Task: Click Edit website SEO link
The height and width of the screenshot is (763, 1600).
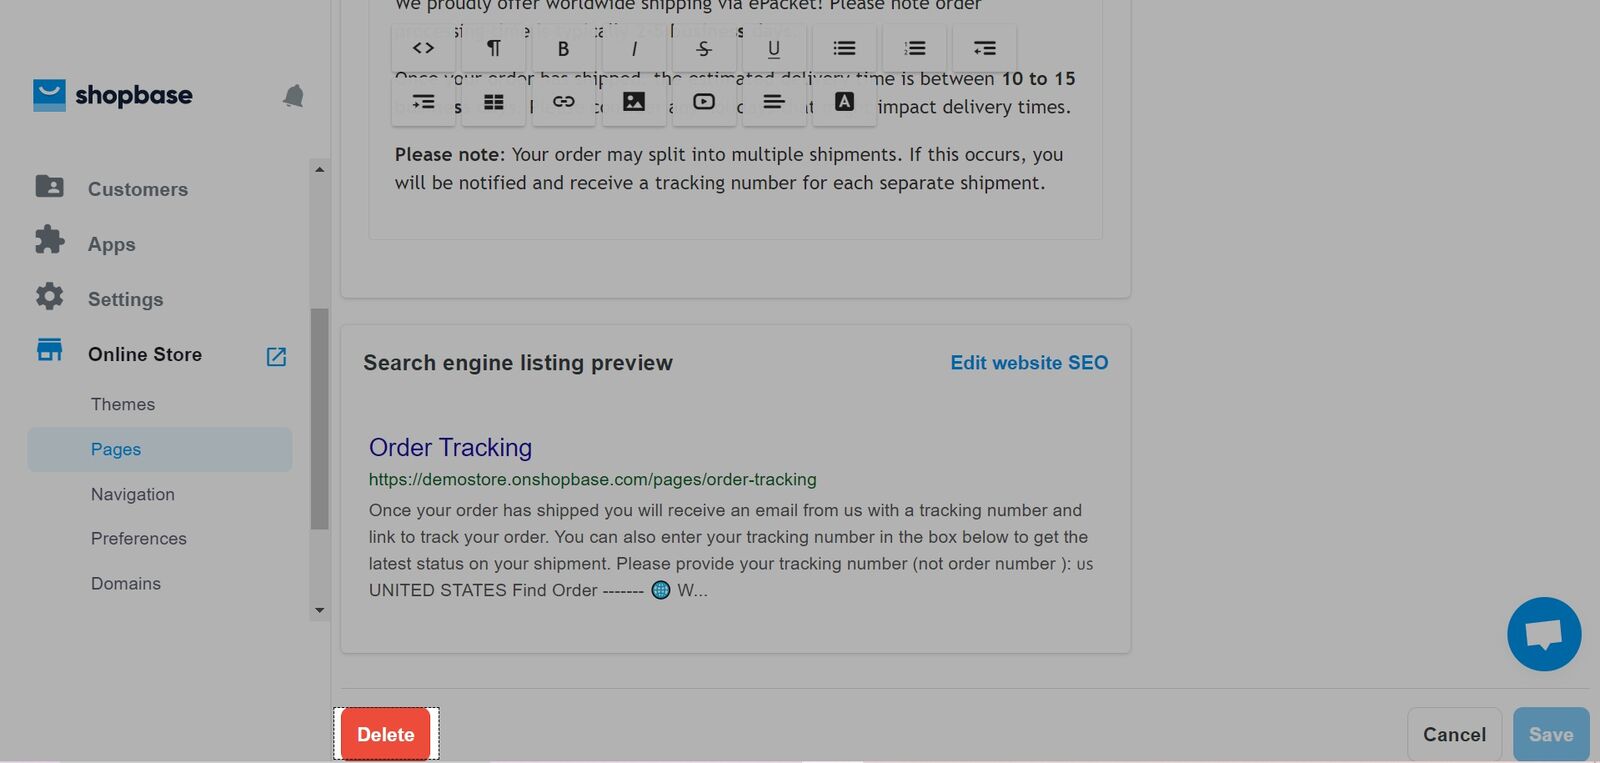Action: (1029, 363)
